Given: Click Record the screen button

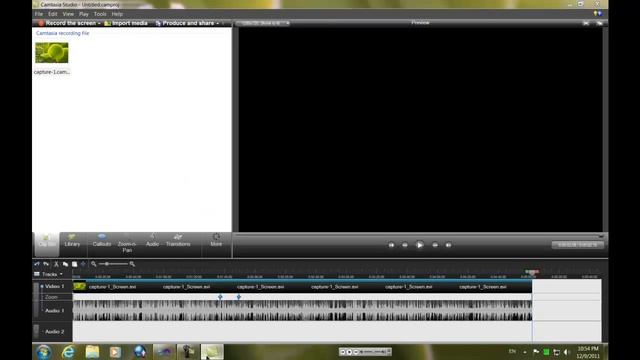Looking at the screenshot, I should pyautogui.click(x=67, y=23).
